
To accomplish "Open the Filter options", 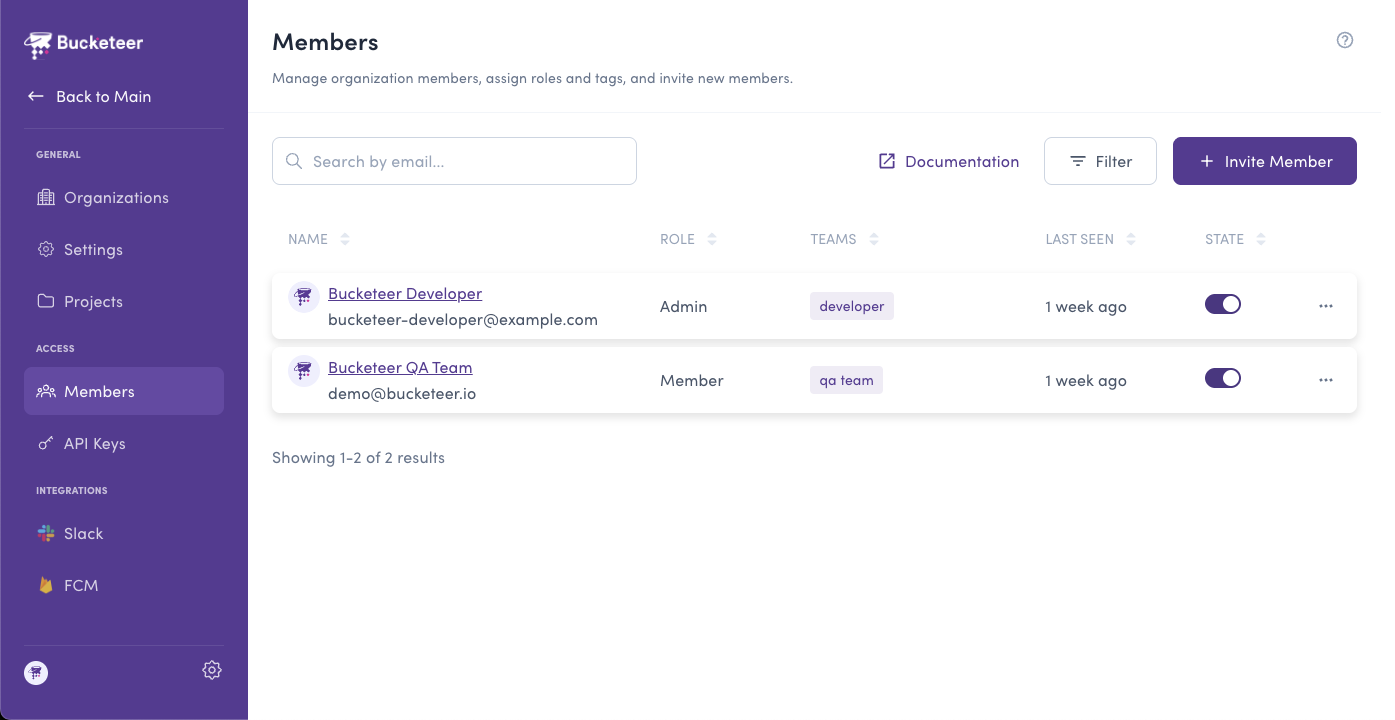I will coord(1100,161).
